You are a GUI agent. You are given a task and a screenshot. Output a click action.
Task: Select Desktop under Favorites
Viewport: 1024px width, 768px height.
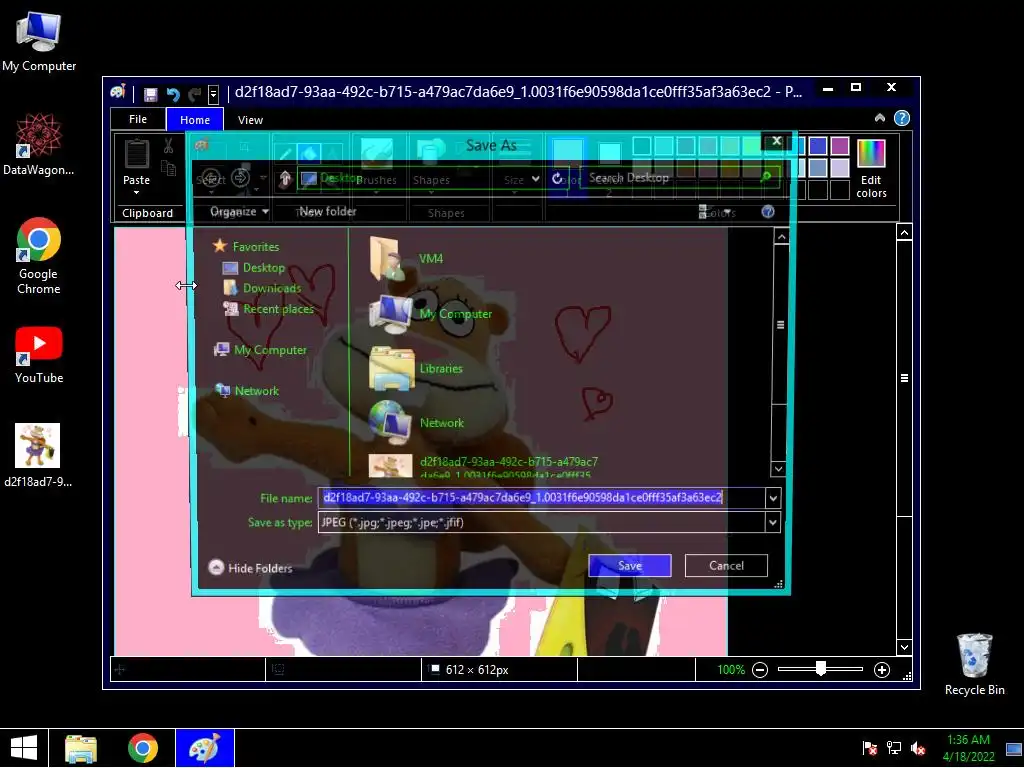click(x=254, y=268)
